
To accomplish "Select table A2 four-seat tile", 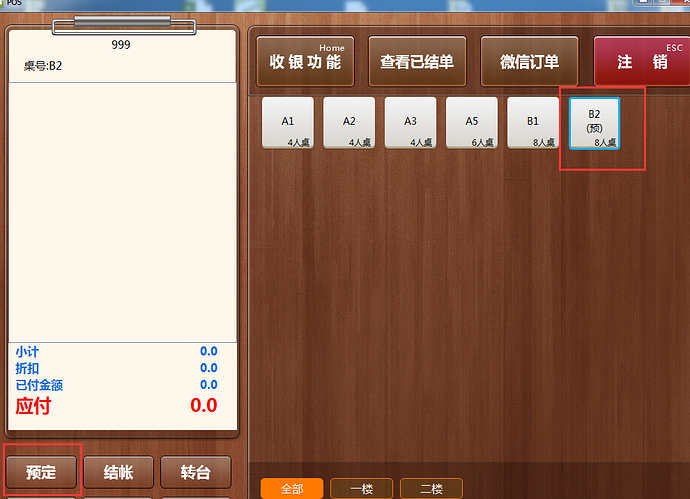I will tap(349, 123).
